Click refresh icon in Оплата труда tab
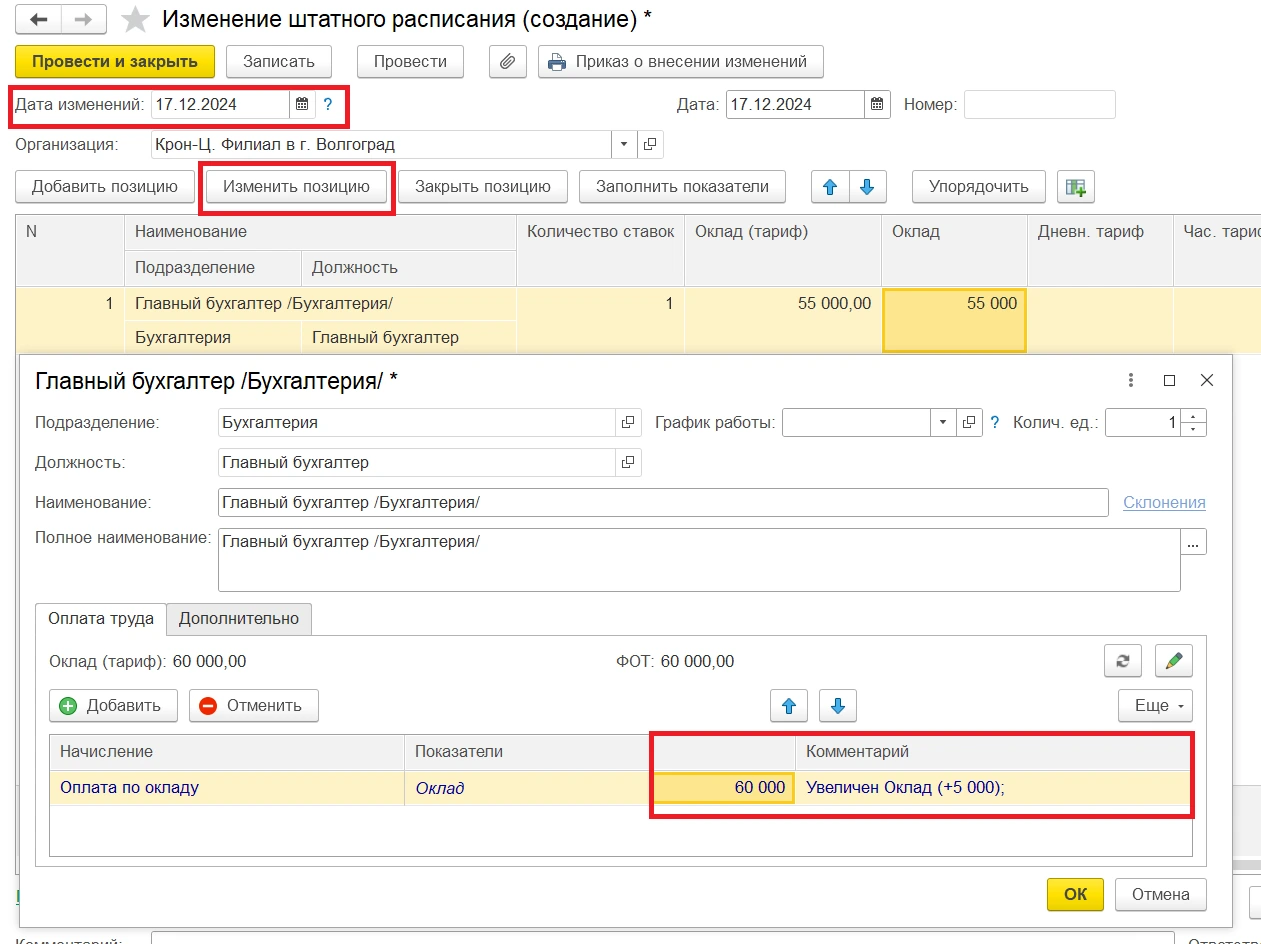The height and width of the screenshot is (944, 1261). 1123,661
